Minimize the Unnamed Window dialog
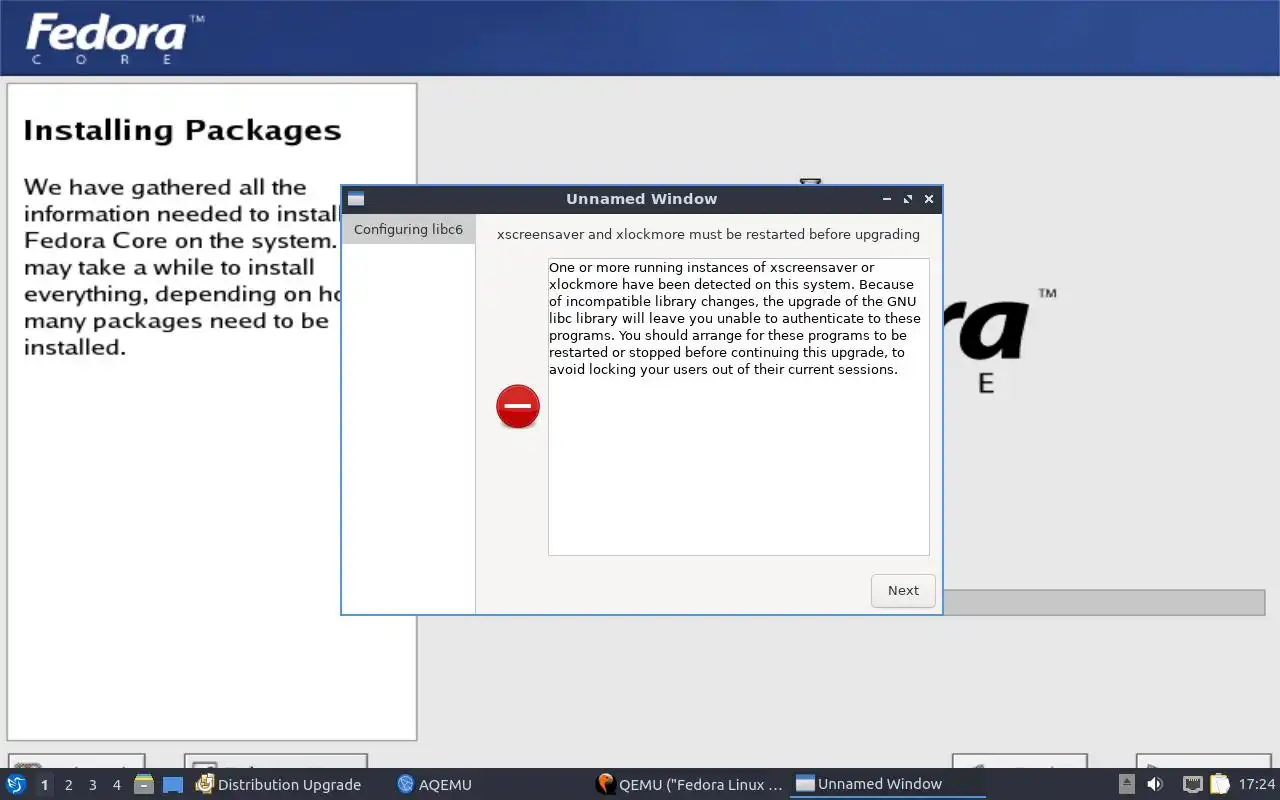This screenshot has width=1280, height=800. pyautogui.click(x=886, y=199)
